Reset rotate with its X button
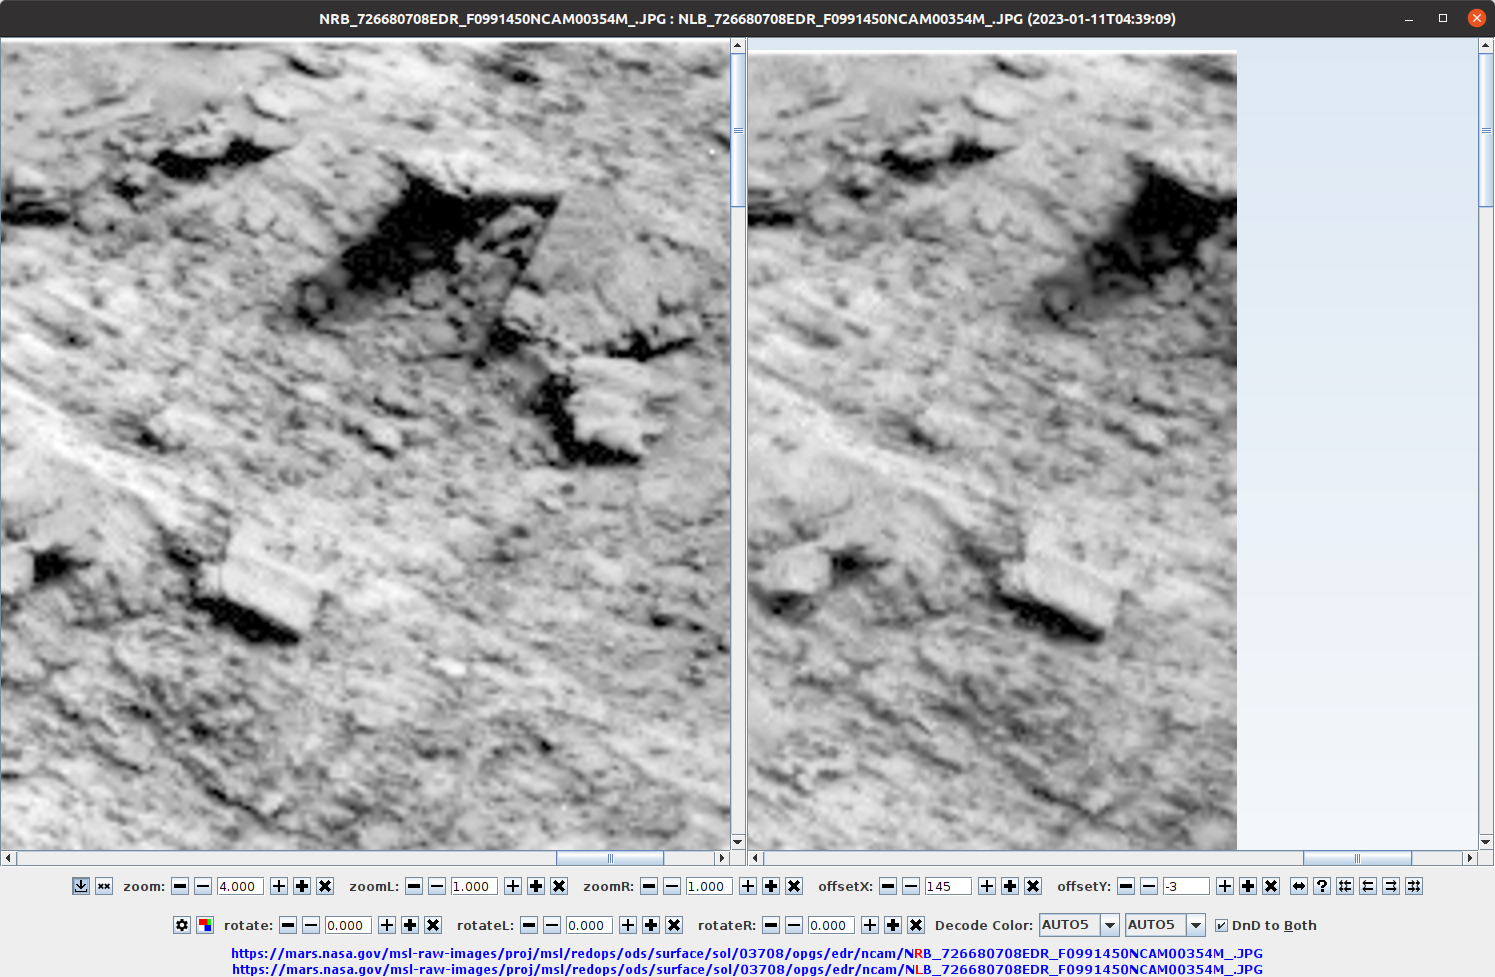The image size is (1495, 977). (x=433, y=925)
